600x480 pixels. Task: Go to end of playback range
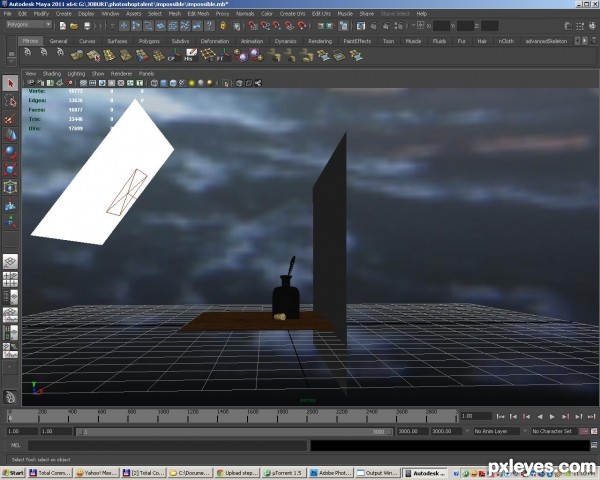click(591, 416)
